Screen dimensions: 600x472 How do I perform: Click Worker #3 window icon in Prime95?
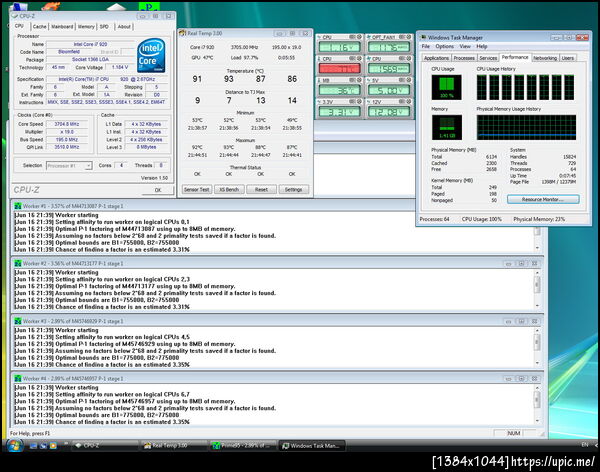tap(18, 321)
